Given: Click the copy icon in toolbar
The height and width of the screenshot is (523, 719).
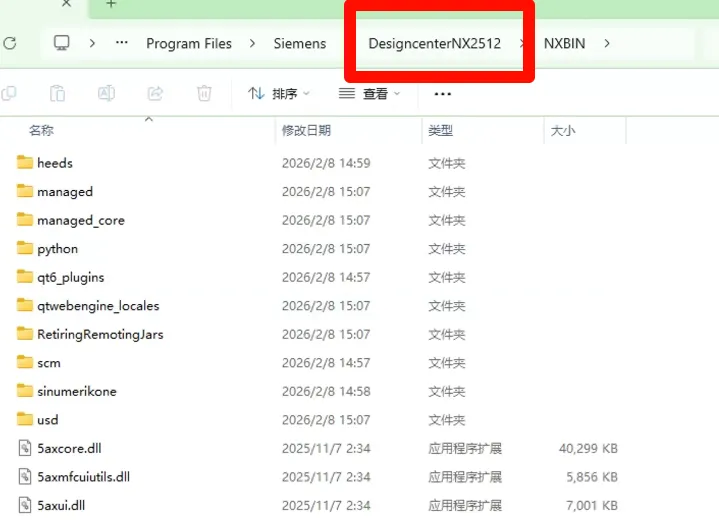Looking at the screenshot, I should 9,94.
